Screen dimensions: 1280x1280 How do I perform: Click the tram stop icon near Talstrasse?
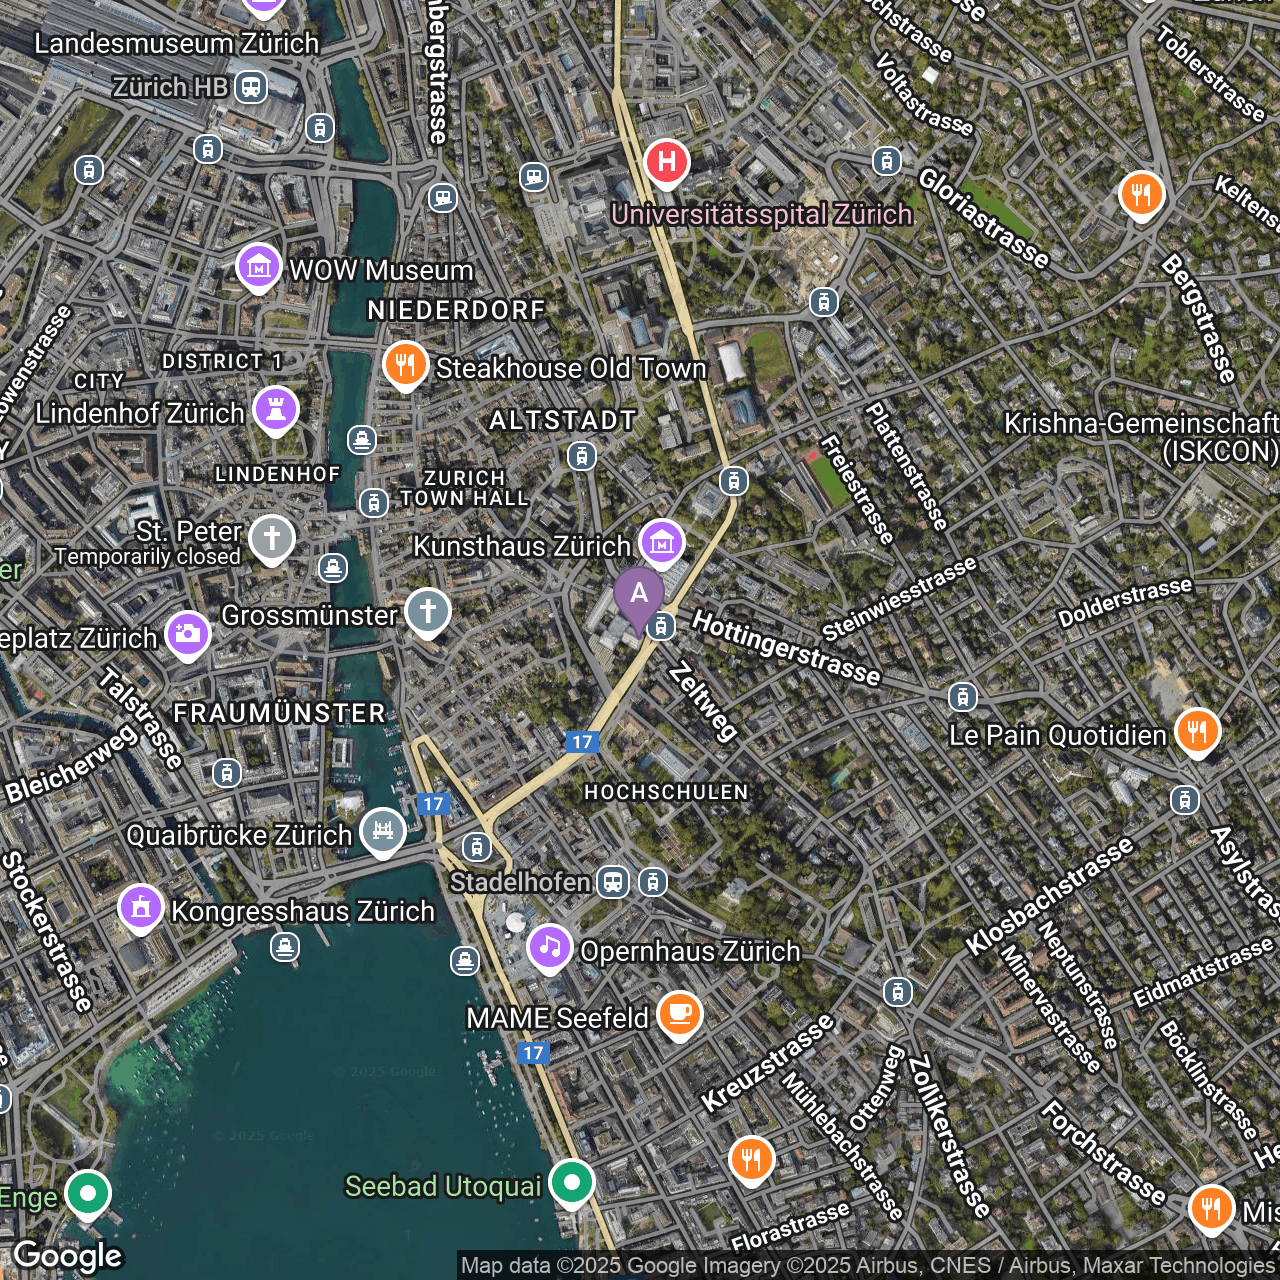(227, 773)
